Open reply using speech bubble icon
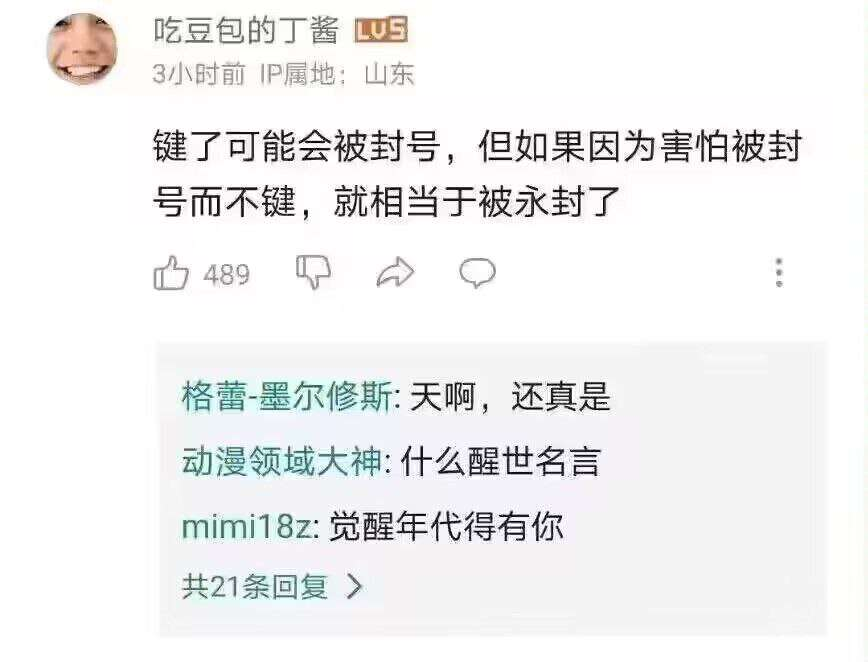The width and height of the screenshot is (868, 662). (x=477, y=273)
